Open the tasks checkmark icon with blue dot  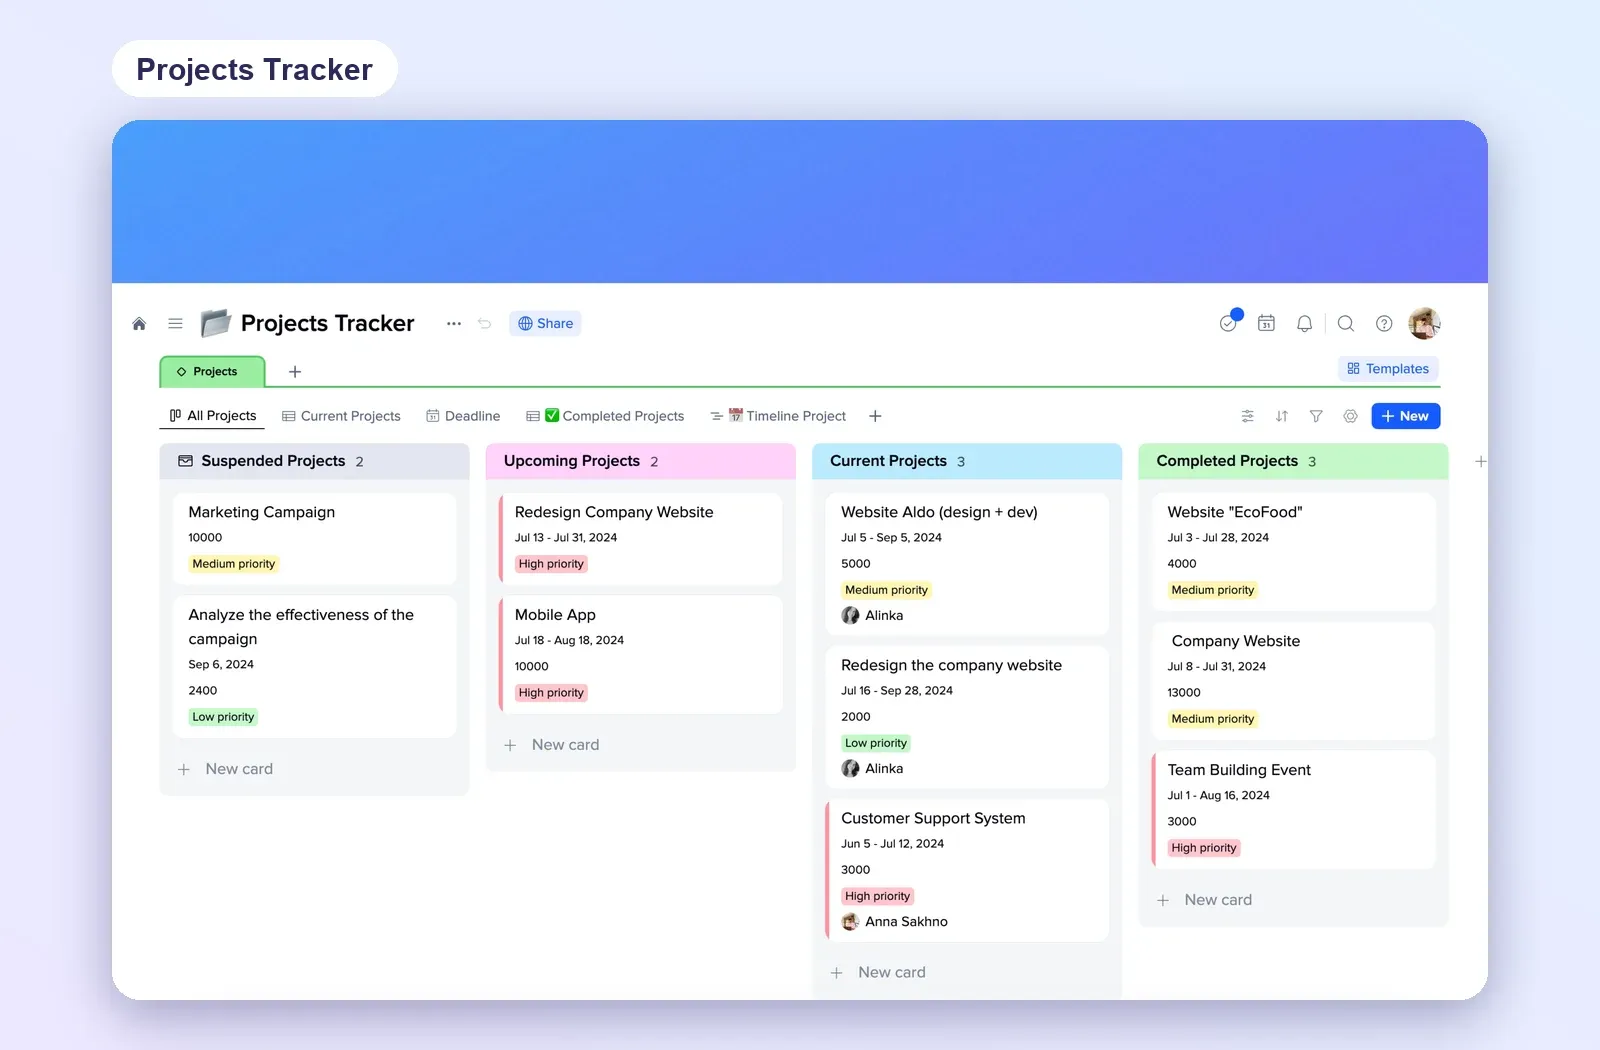tap(1229, 322)
